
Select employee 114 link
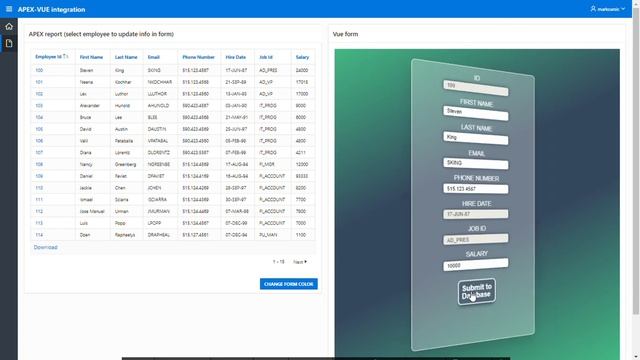[x=39, y=235]
